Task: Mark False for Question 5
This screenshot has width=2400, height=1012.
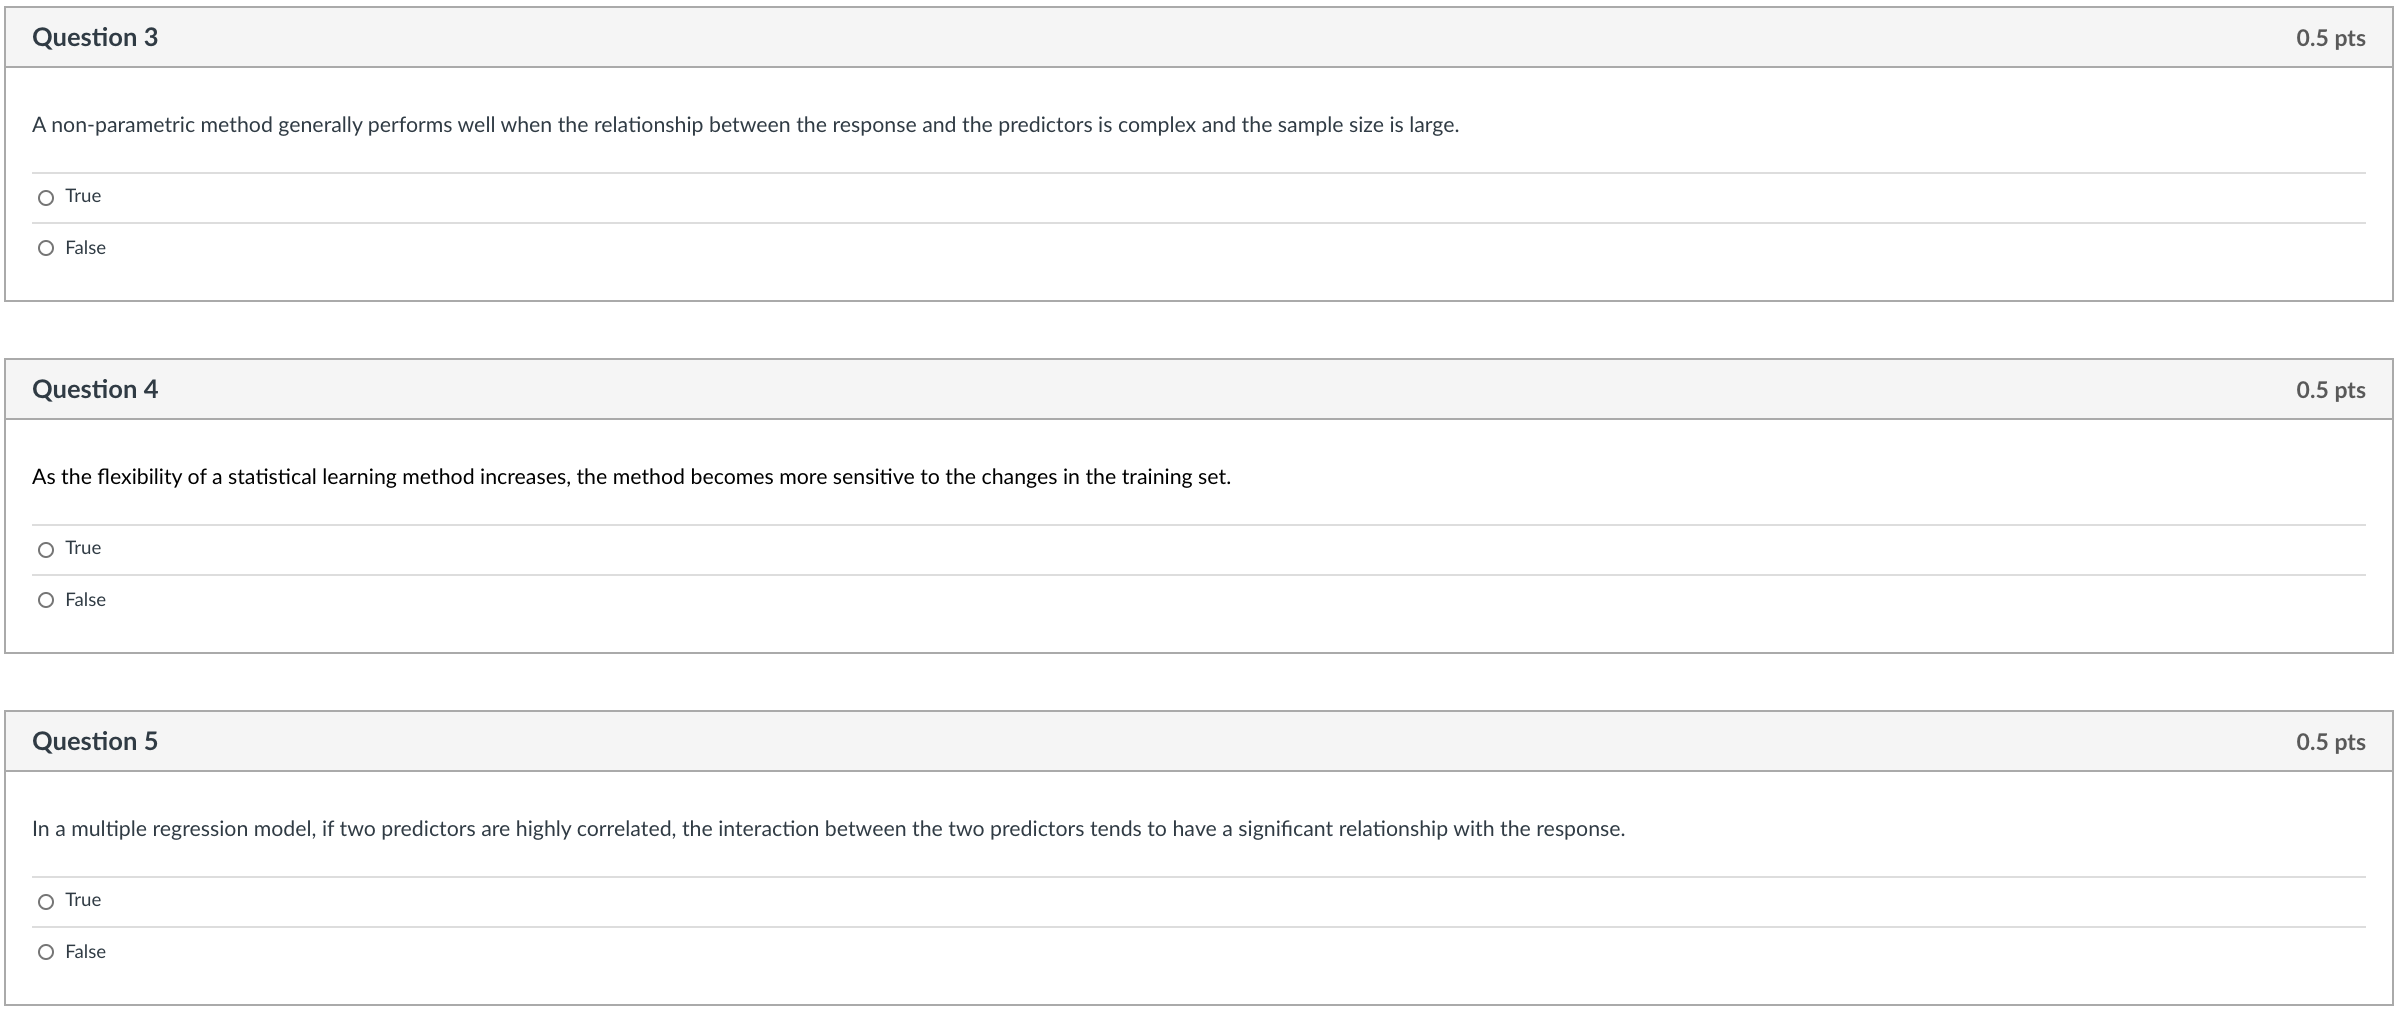Action: click(46, 952)
